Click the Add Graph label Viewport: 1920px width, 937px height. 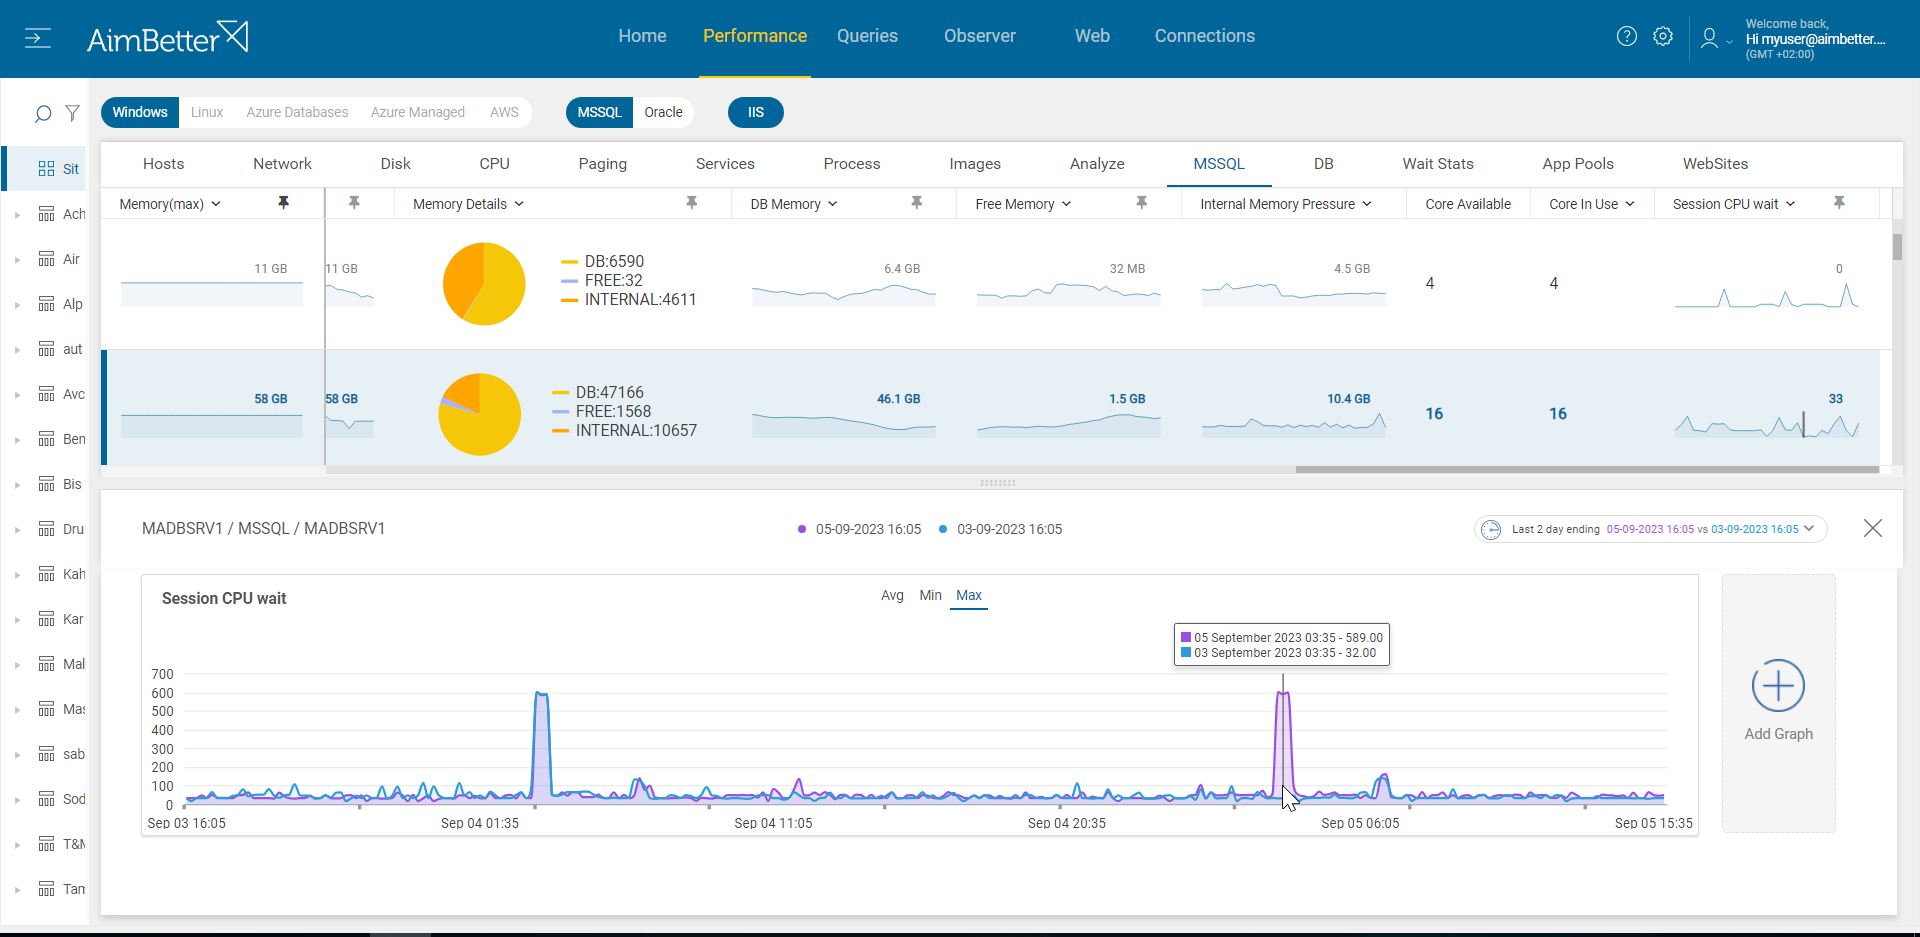1778,734
